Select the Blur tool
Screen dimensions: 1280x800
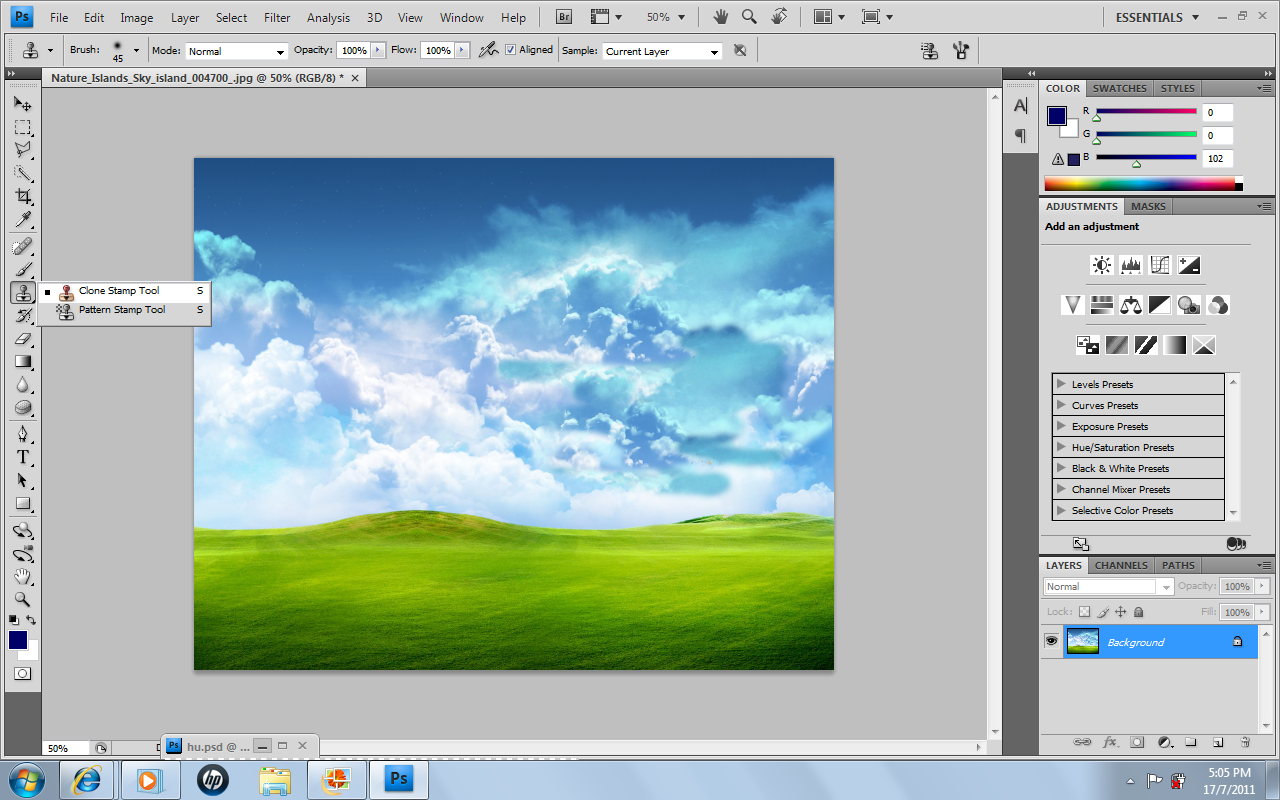[x=22, y=385]
